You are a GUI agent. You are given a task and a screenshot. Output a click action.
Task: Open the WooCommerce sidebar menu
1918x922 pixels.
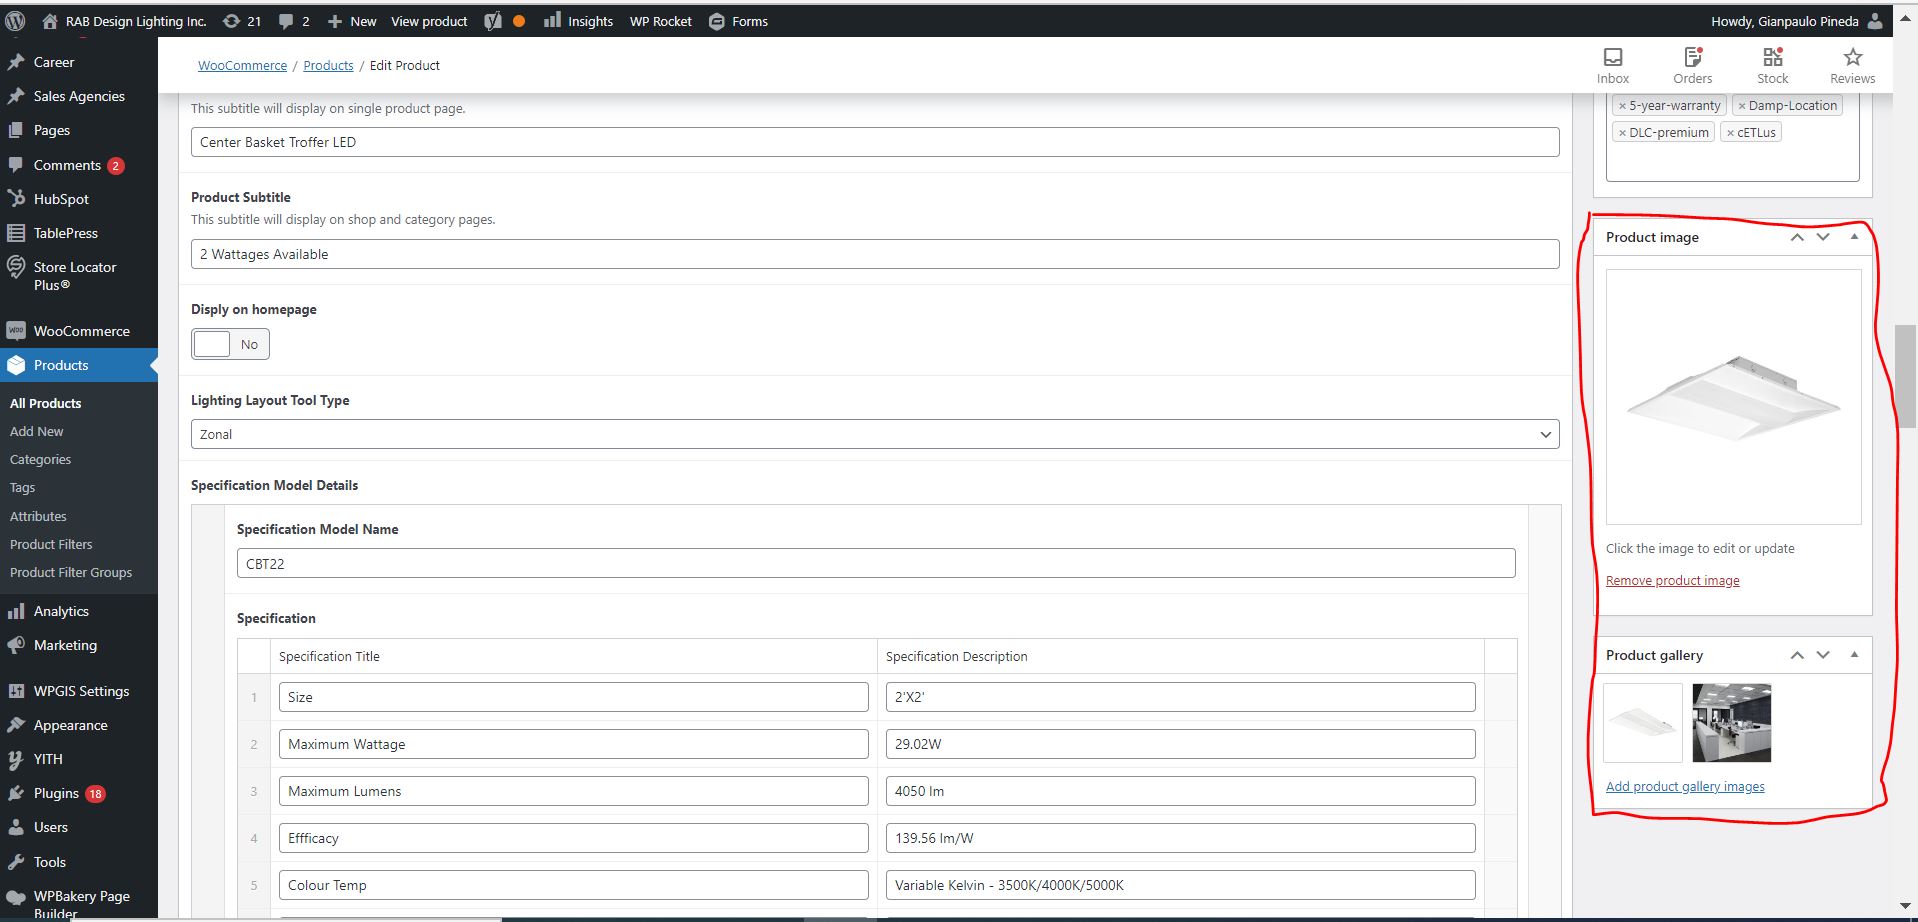tap(81, 331)
